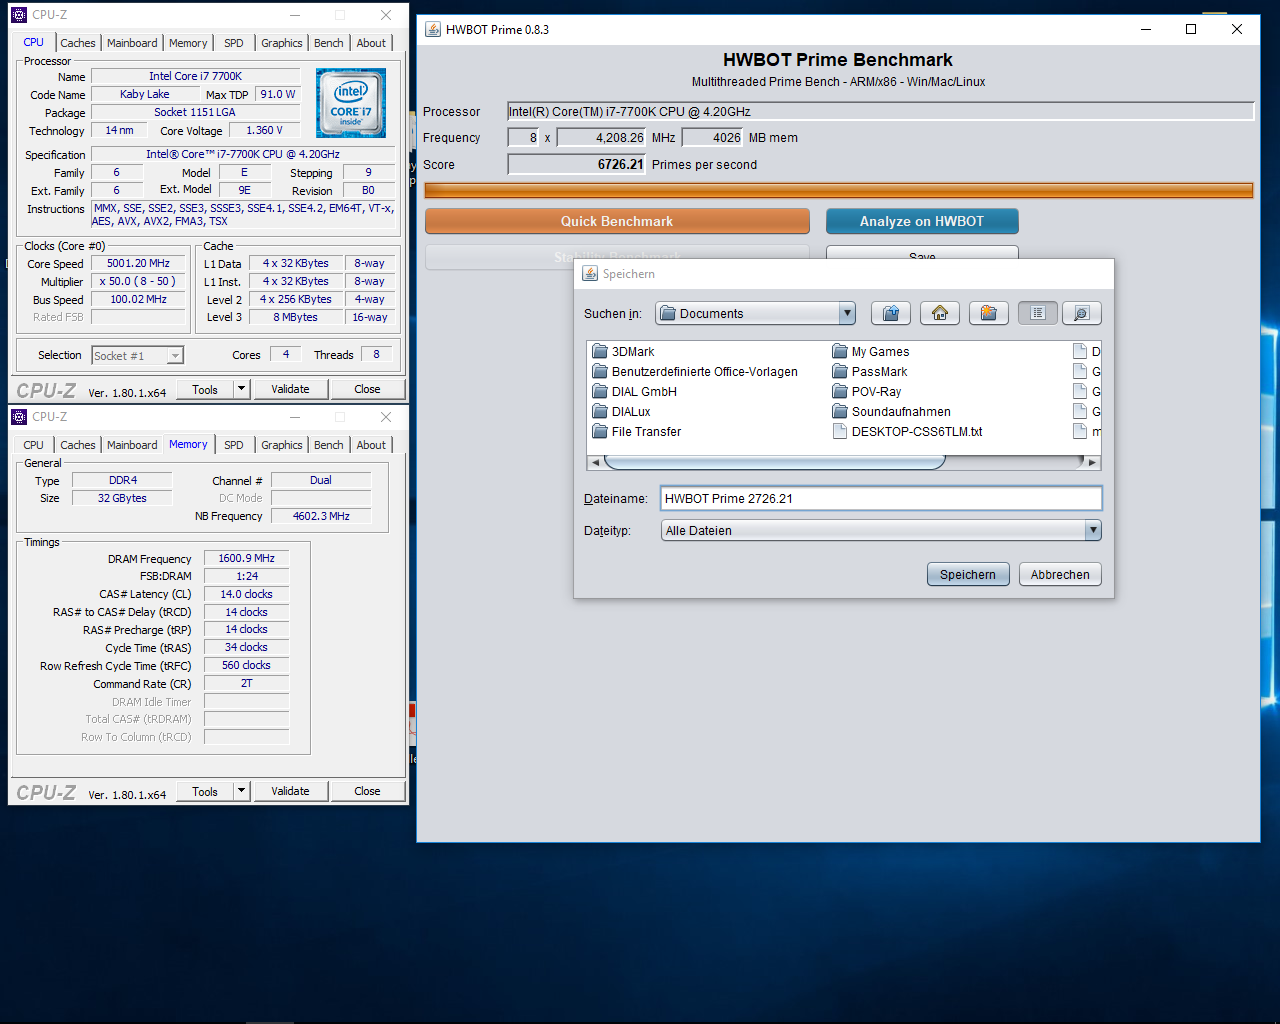Click Tools button in lower CPU-Z window
This screenshot has width=1280, height=1024.
(205, 791)
